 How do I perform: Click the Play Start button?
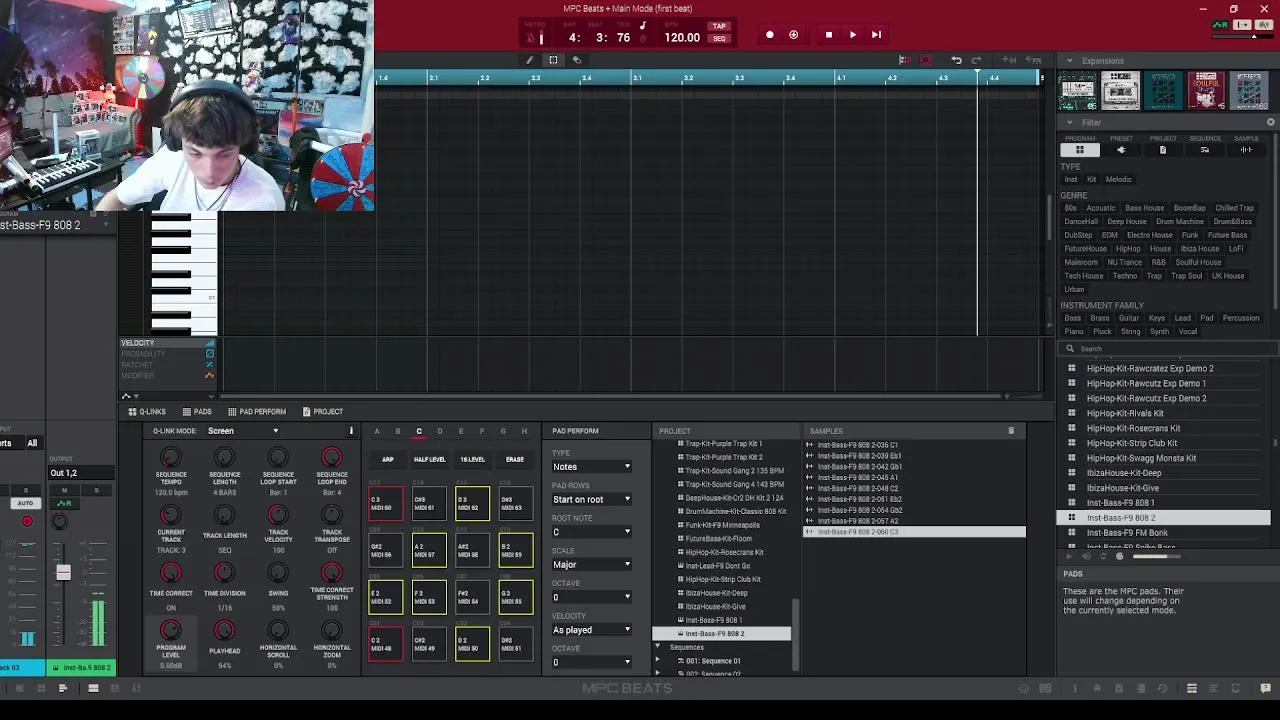pyautogui.click(x=876, y=35)
